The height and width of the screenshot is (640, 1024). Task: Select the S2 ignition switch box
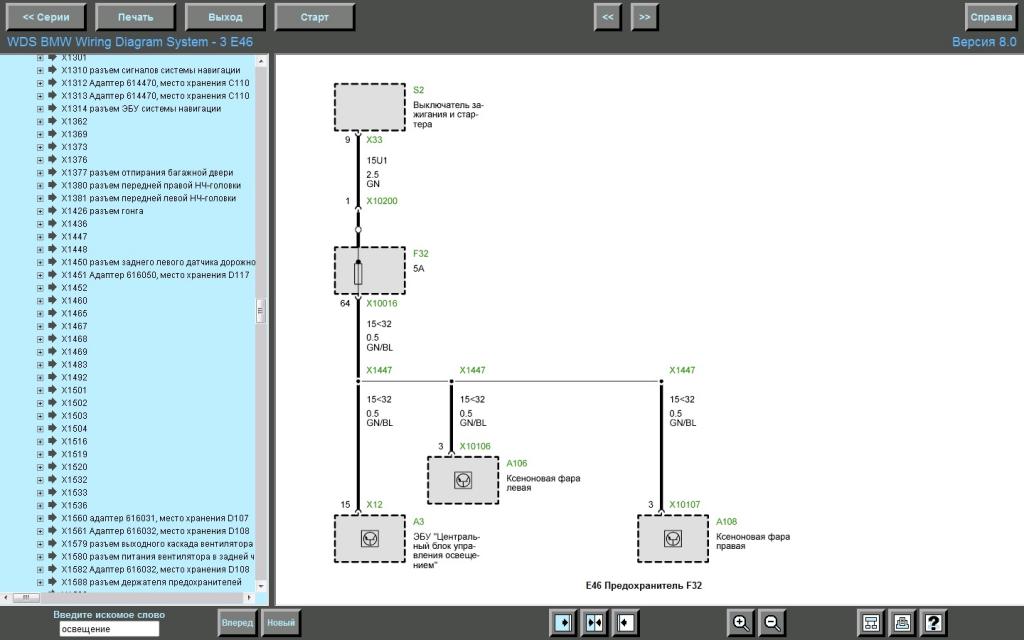click(x=370, y=107)
